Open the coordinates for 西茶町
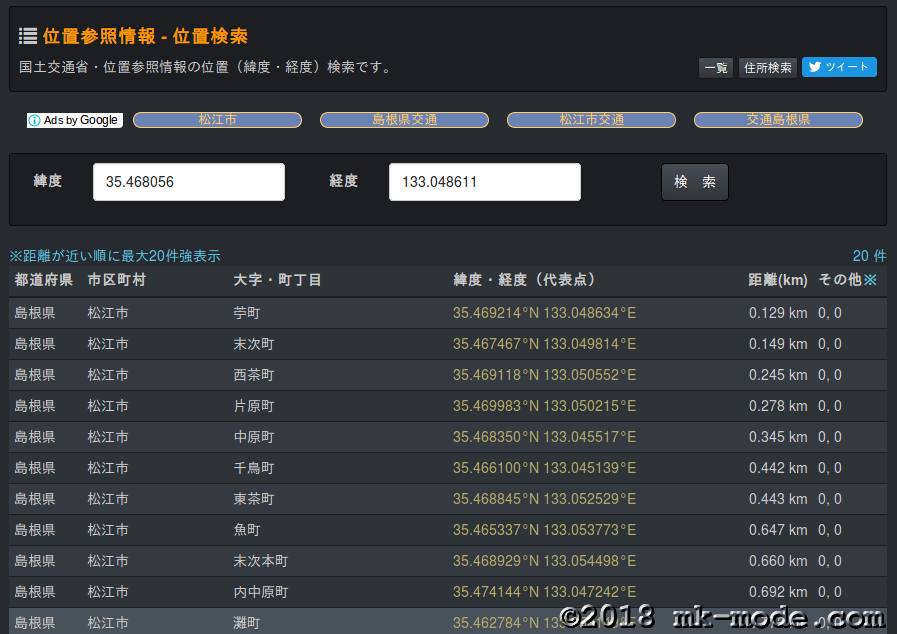 click(544, 375)
